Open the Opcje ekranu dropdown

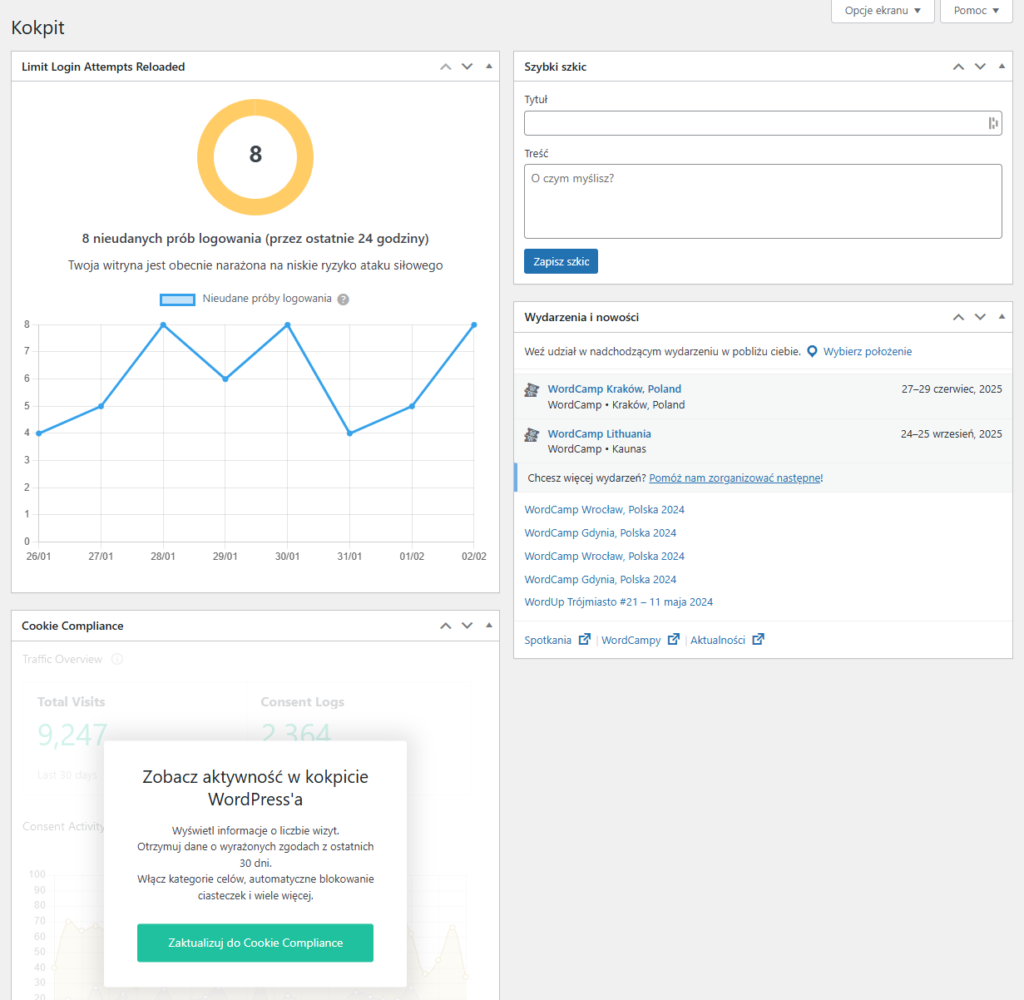[x=882, y=11]
